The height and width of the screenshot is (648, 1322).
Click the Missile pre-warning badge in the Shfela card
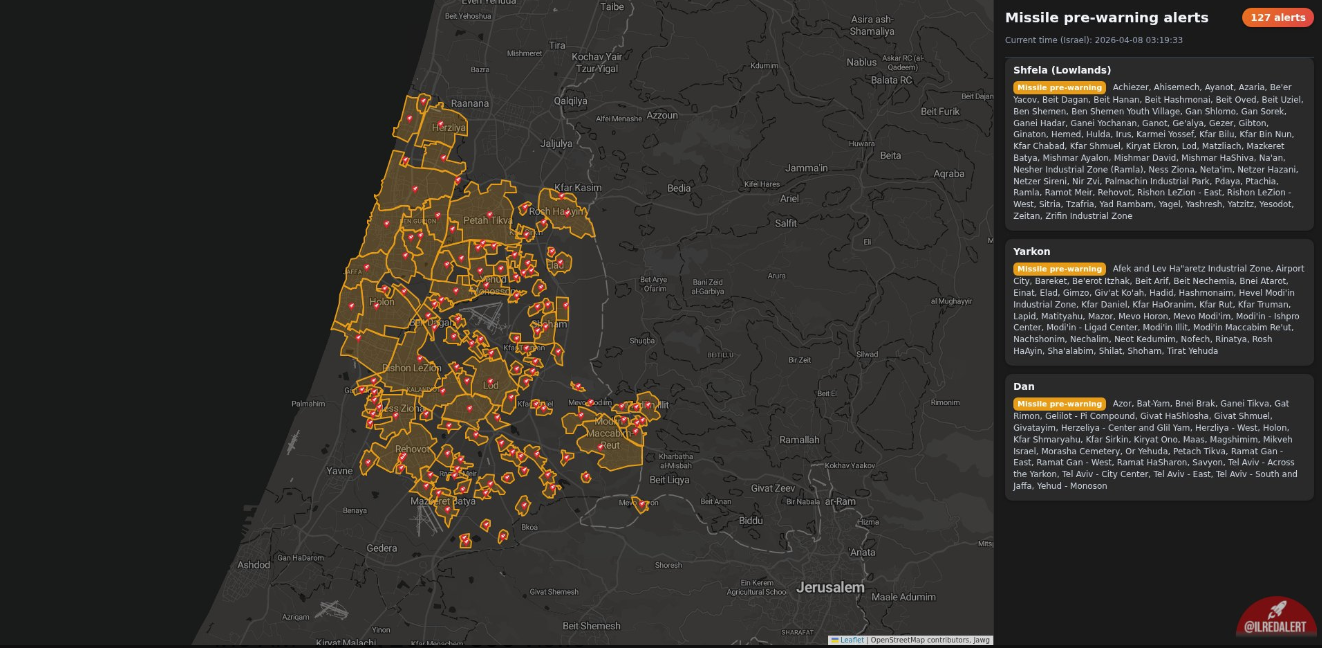pos(1060,88)
